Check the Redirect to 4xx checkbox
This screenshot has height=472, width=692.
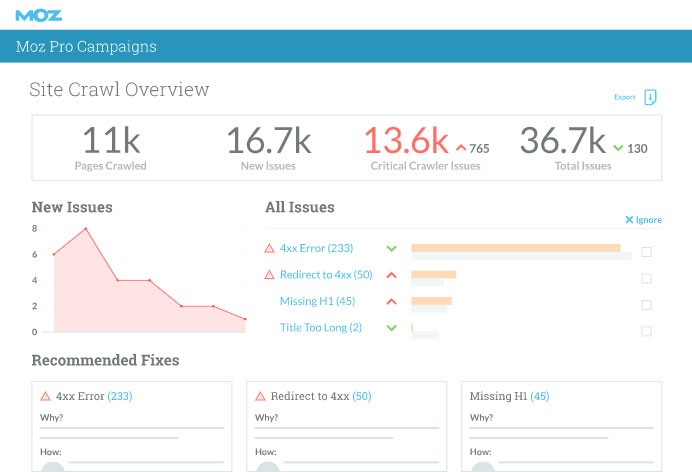[646, 278]
